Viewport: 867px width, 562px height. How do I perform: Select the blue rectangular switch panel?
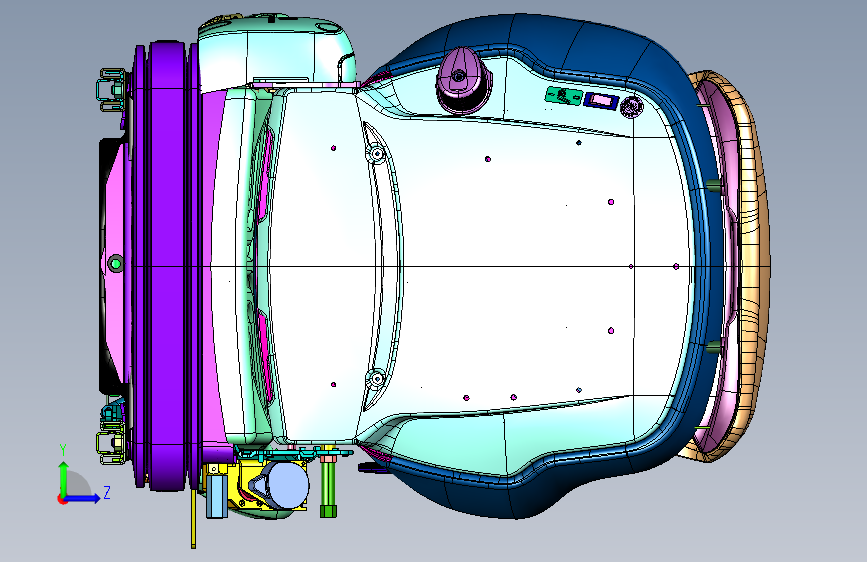602,101
